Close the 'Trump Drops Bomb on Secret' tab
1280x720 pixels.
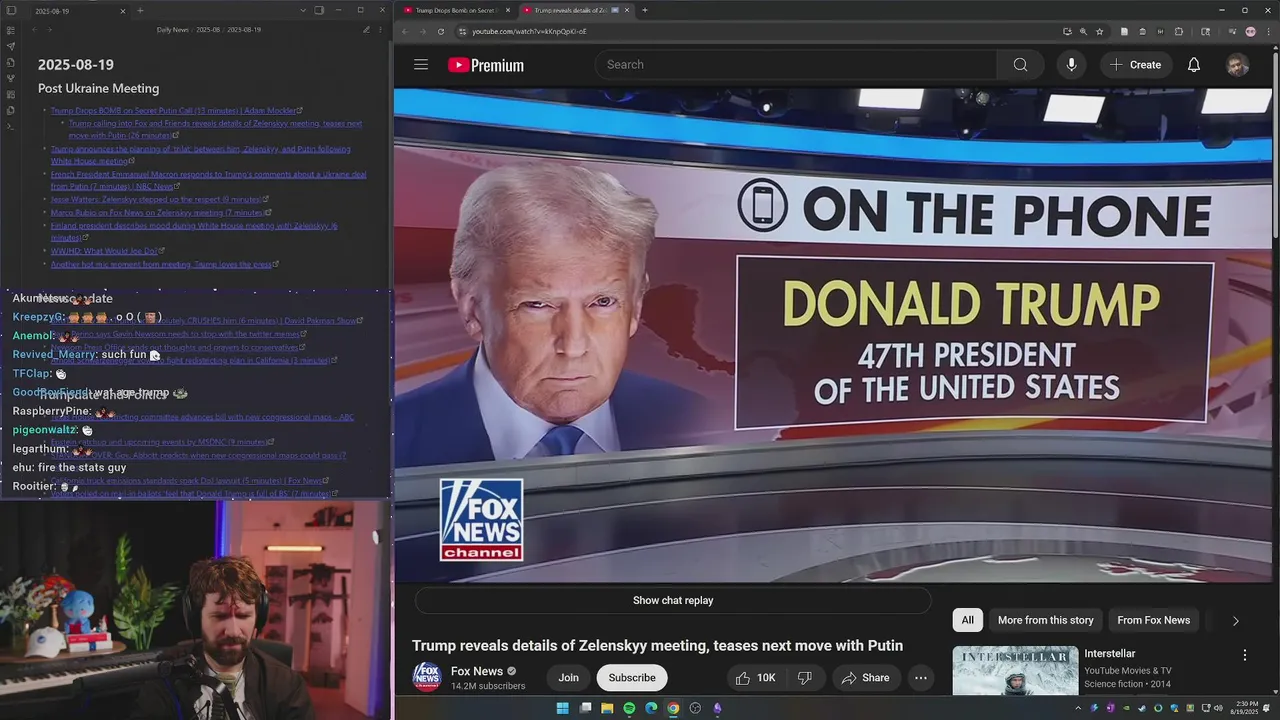(508, 10)
